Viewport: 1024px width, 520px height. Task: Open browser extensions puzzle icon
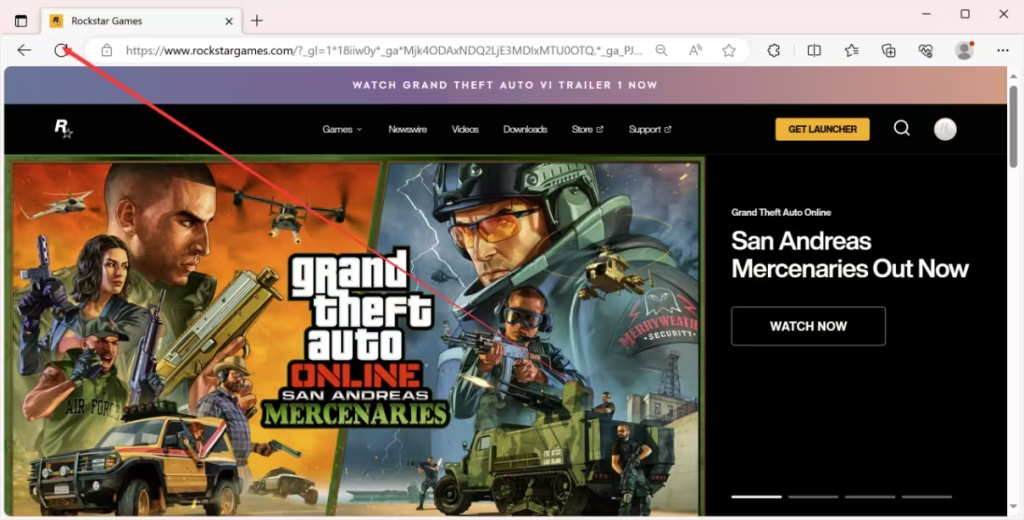[774, 50]
